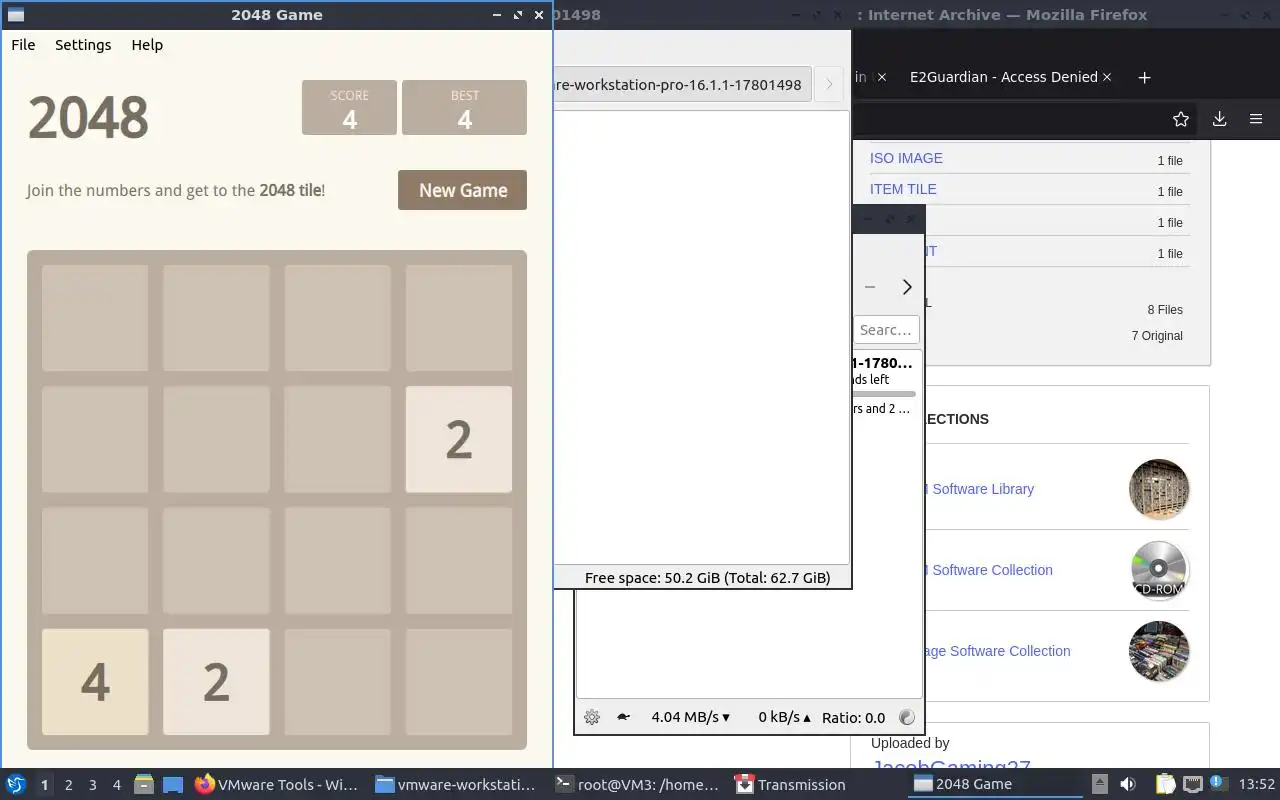The height and width of the screenshot is (800, 1280).
Task: Open clipboard manager tray icon
Action: pyautogui.click(x=1165, y=784)
